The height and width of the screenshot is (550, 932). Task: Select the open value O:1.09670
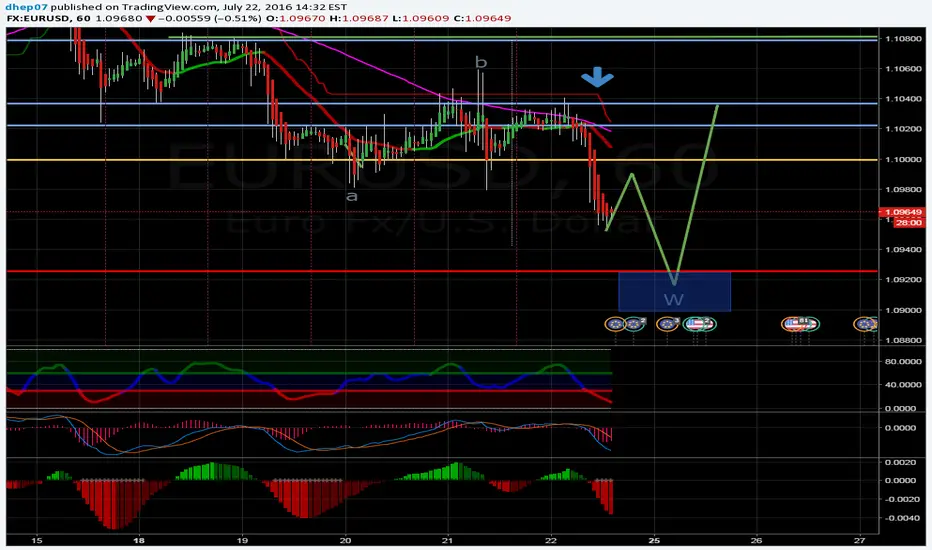tap(295, 18)
